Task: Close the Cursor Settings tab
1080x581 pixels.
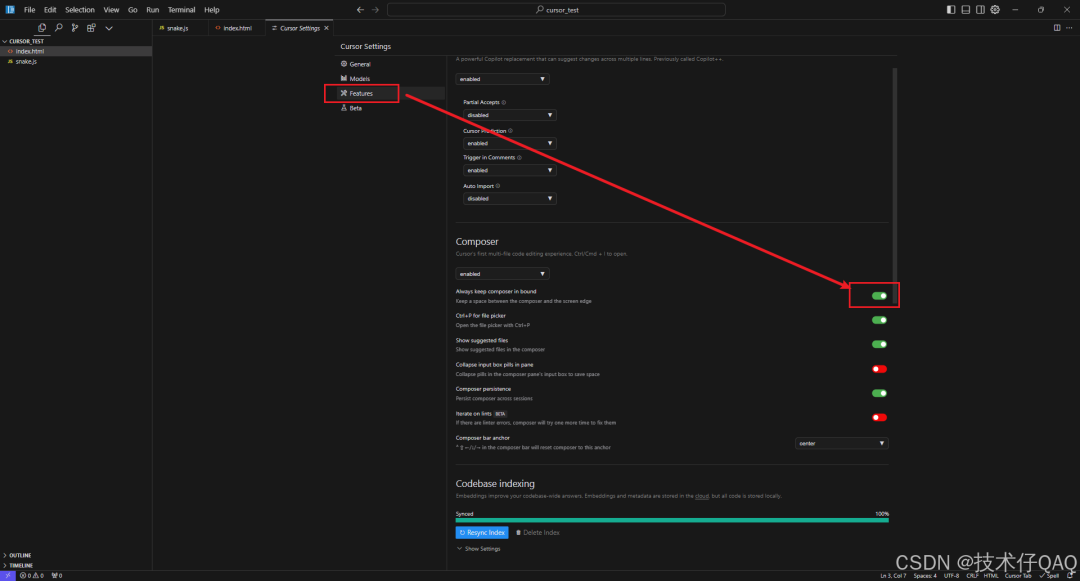Action: point(326,28)
